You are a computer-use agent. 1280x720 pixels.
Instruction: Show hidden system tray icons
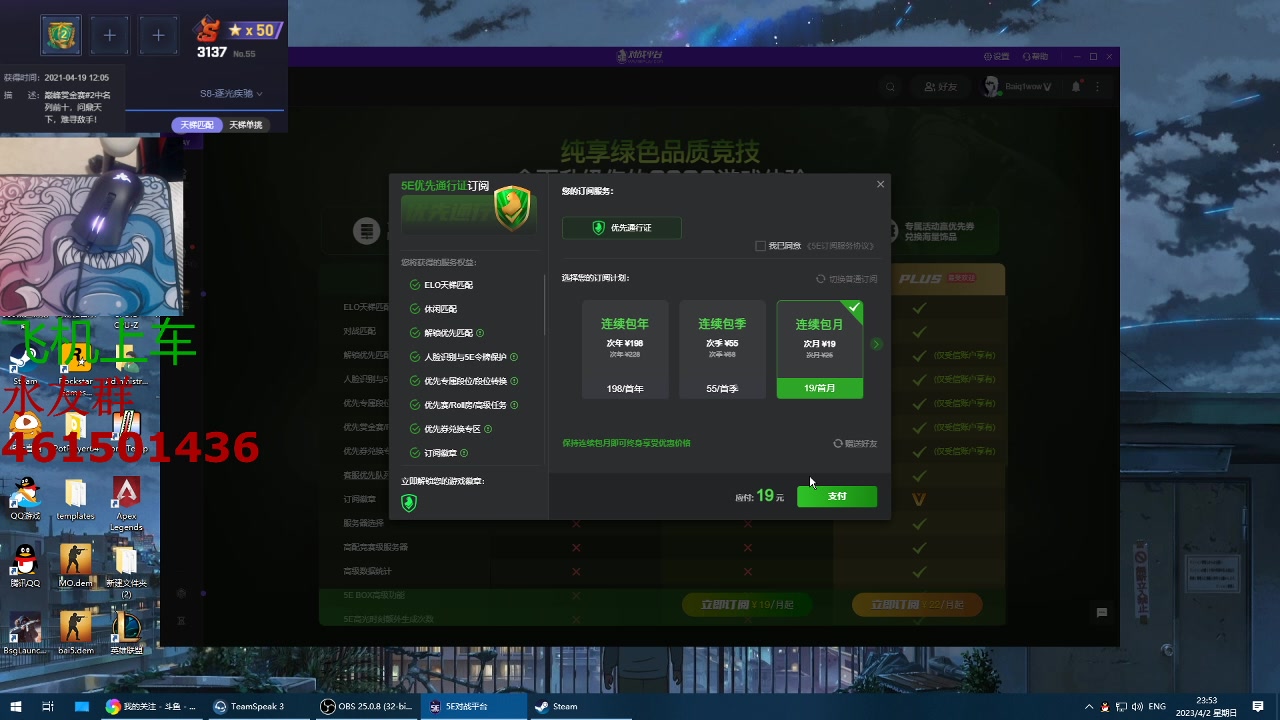coord(1089,706)
